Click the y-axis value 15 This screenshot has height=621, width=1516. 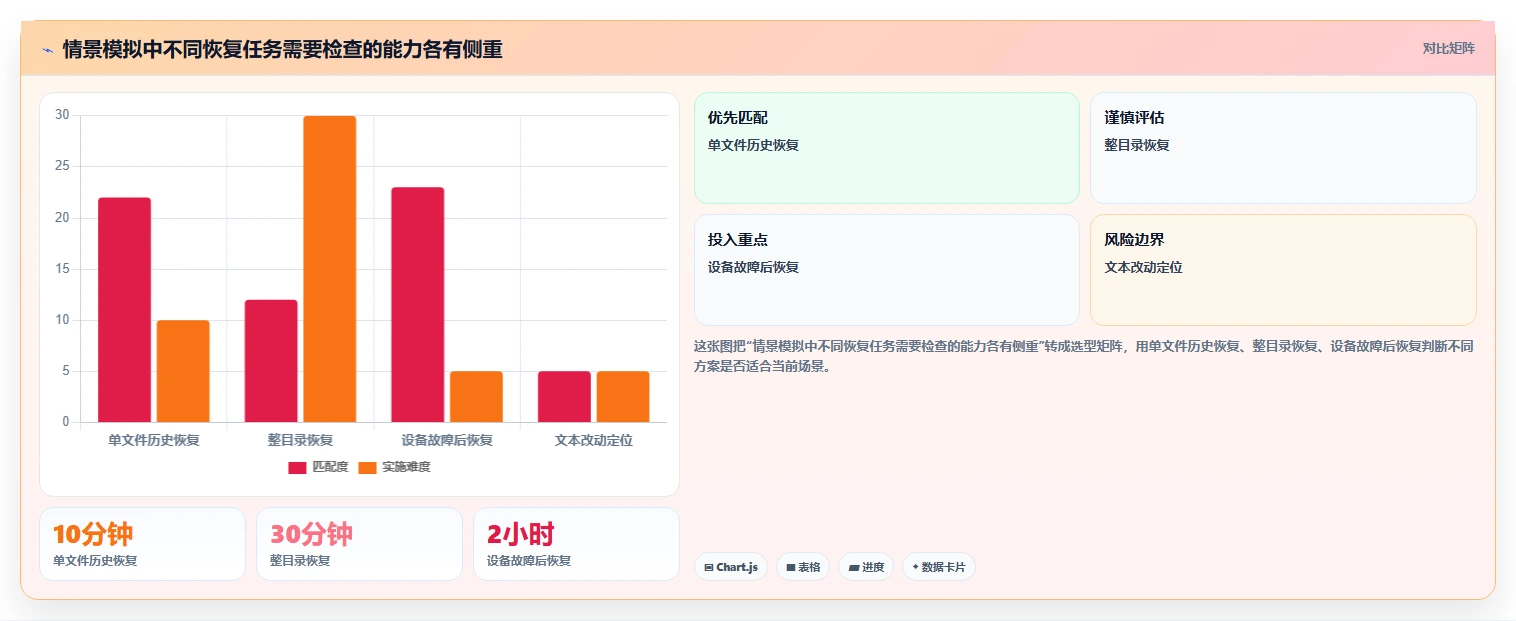[x=62, y=269]
